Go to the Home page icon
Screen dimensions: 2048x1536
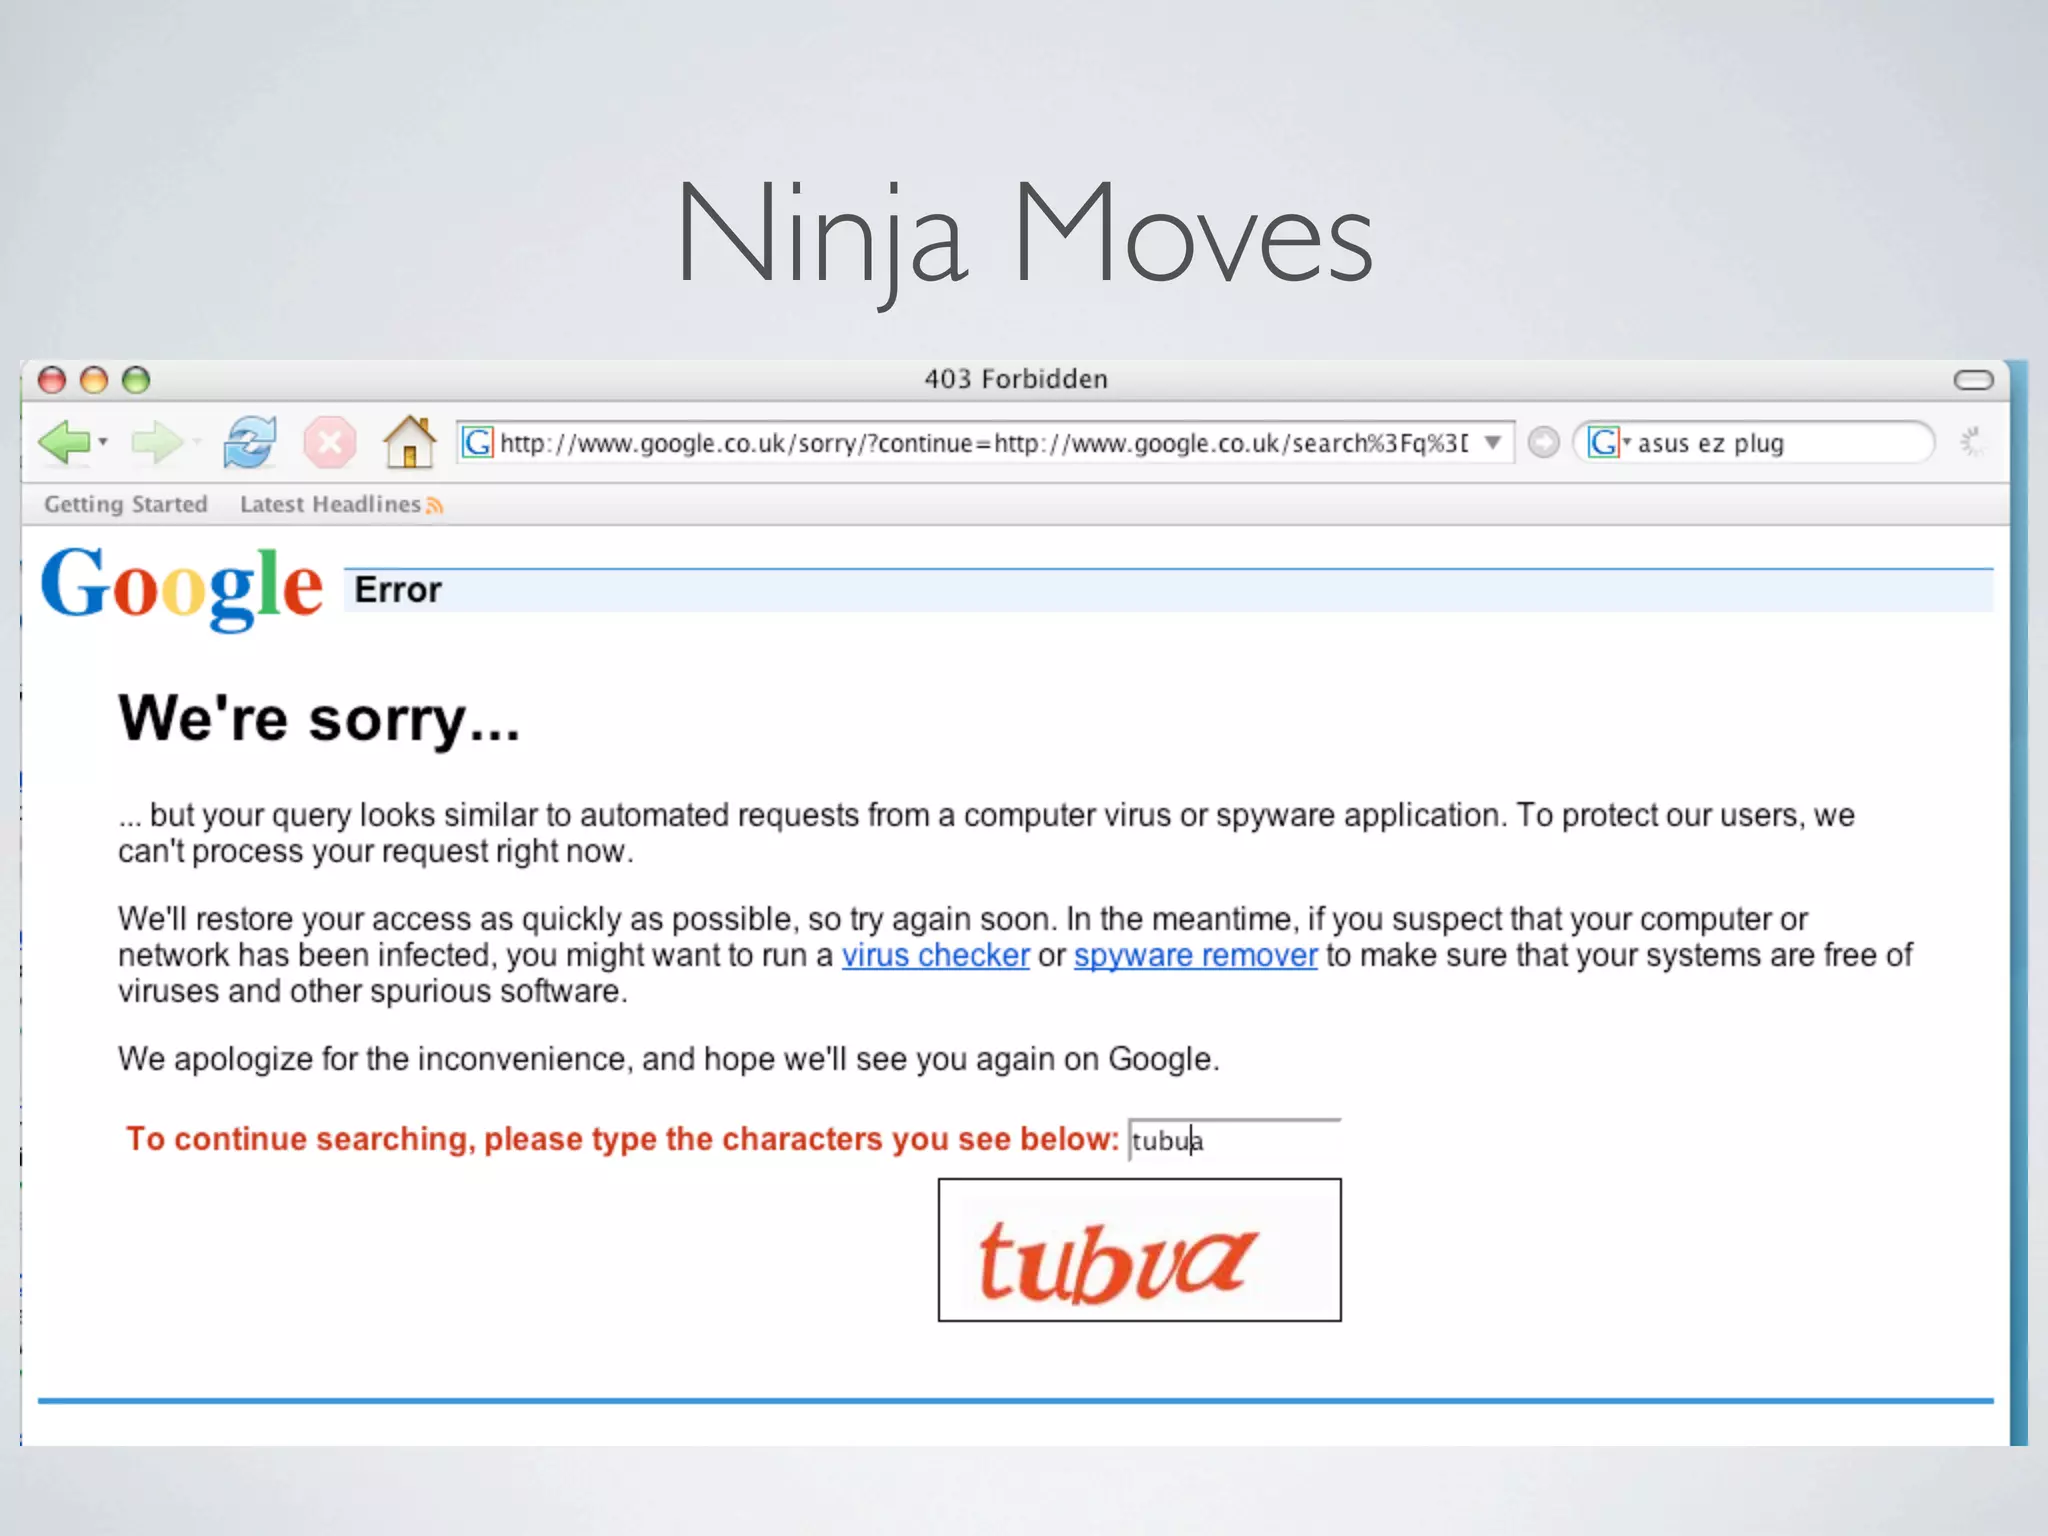tap(410, 442)
